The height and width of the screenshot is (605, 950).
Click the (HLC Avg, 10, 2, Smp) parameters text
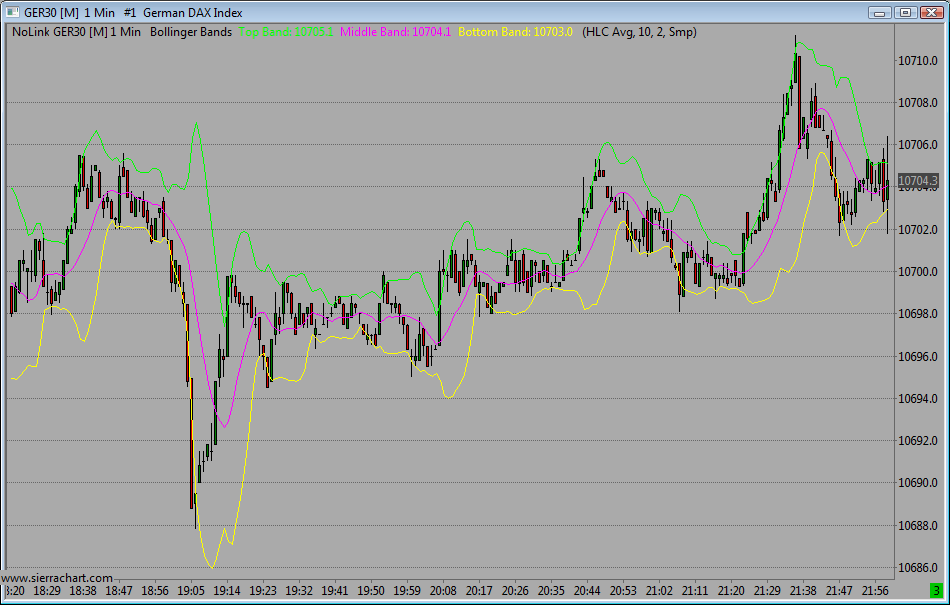coord(639,32)
